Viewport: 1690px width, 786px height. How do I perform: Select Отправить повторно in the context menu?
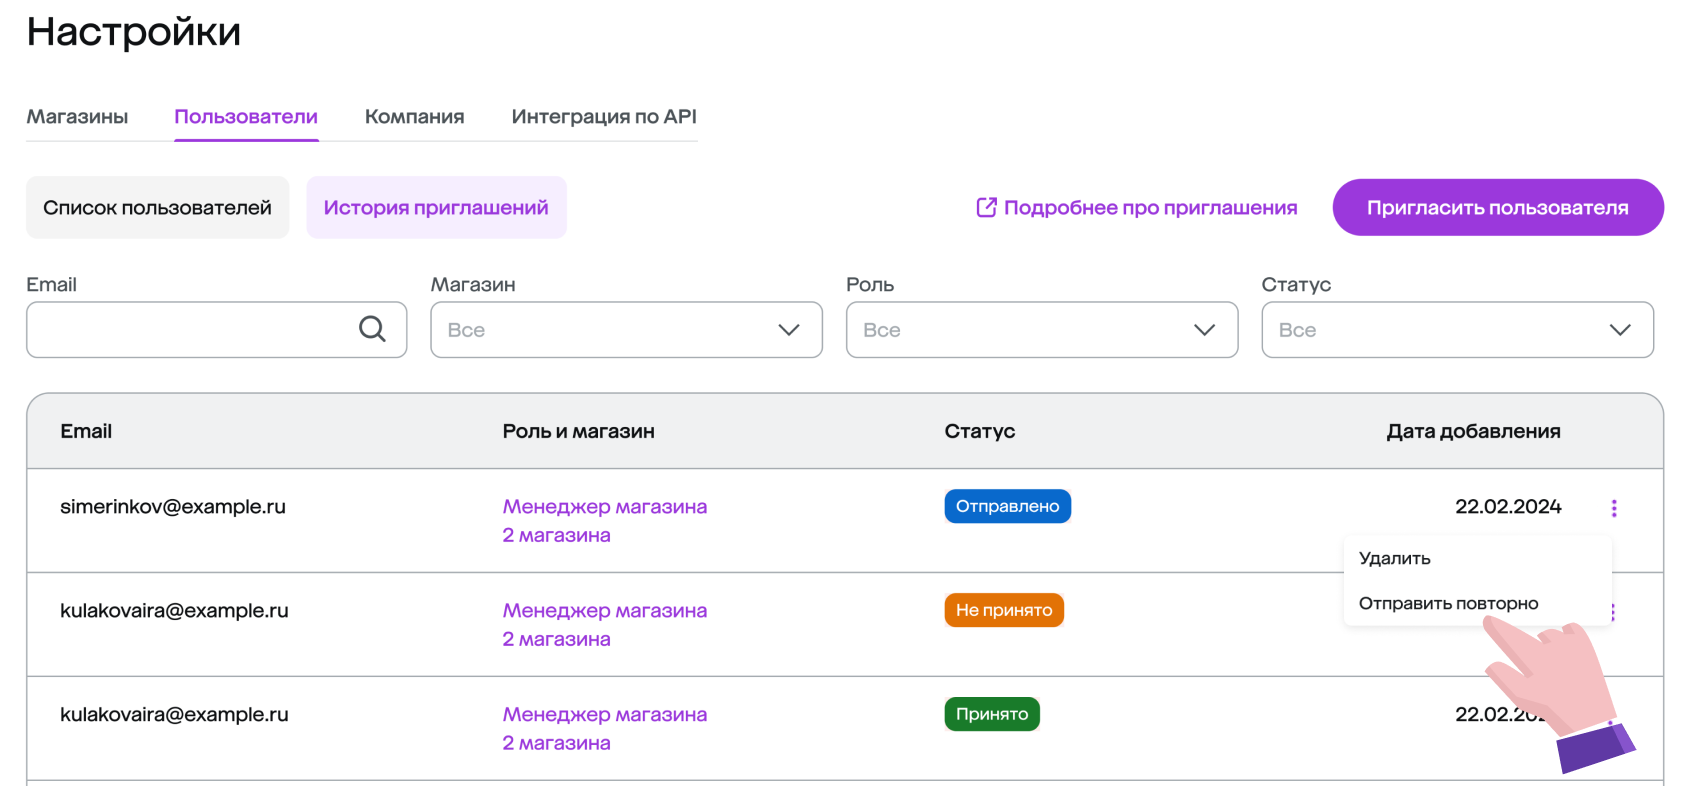coord(1447,603)
